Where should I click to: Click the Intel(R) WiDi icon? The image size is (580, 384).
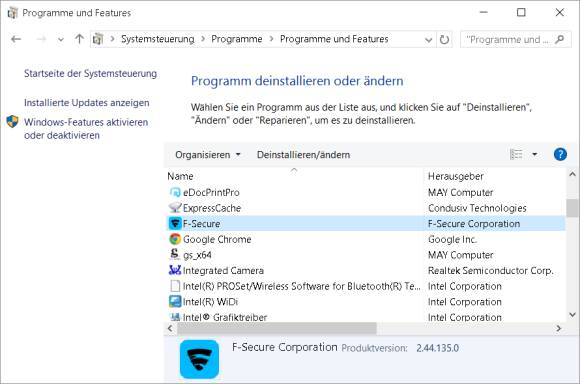[175, 302]
